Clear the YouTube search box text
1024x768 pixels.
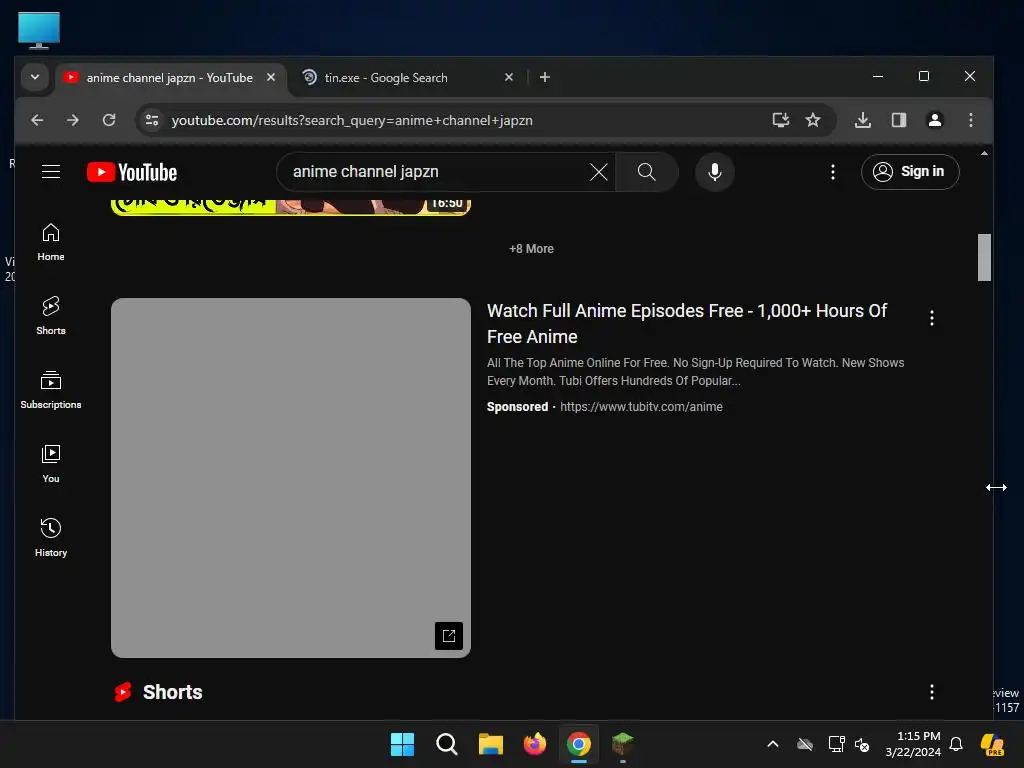tap(598, 172)
